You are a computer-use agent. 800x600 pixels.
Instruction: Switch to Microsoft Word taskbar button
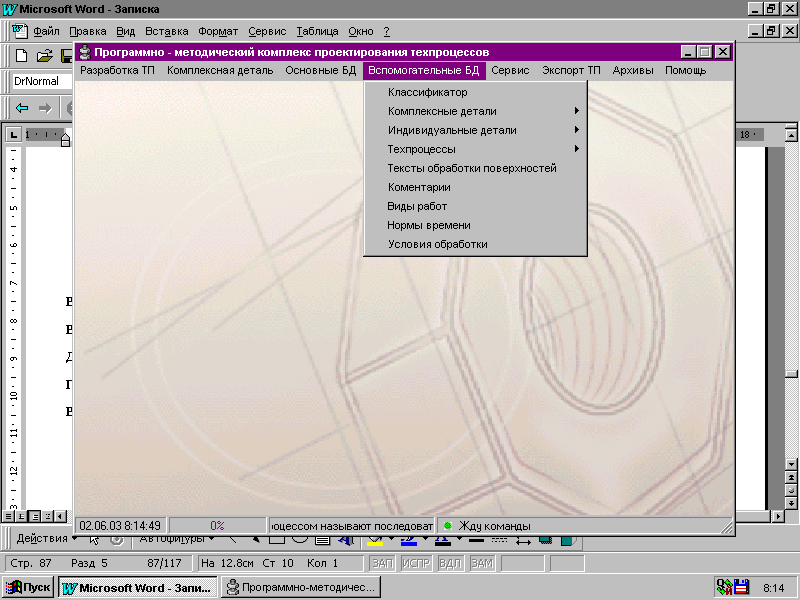[137, 588]
